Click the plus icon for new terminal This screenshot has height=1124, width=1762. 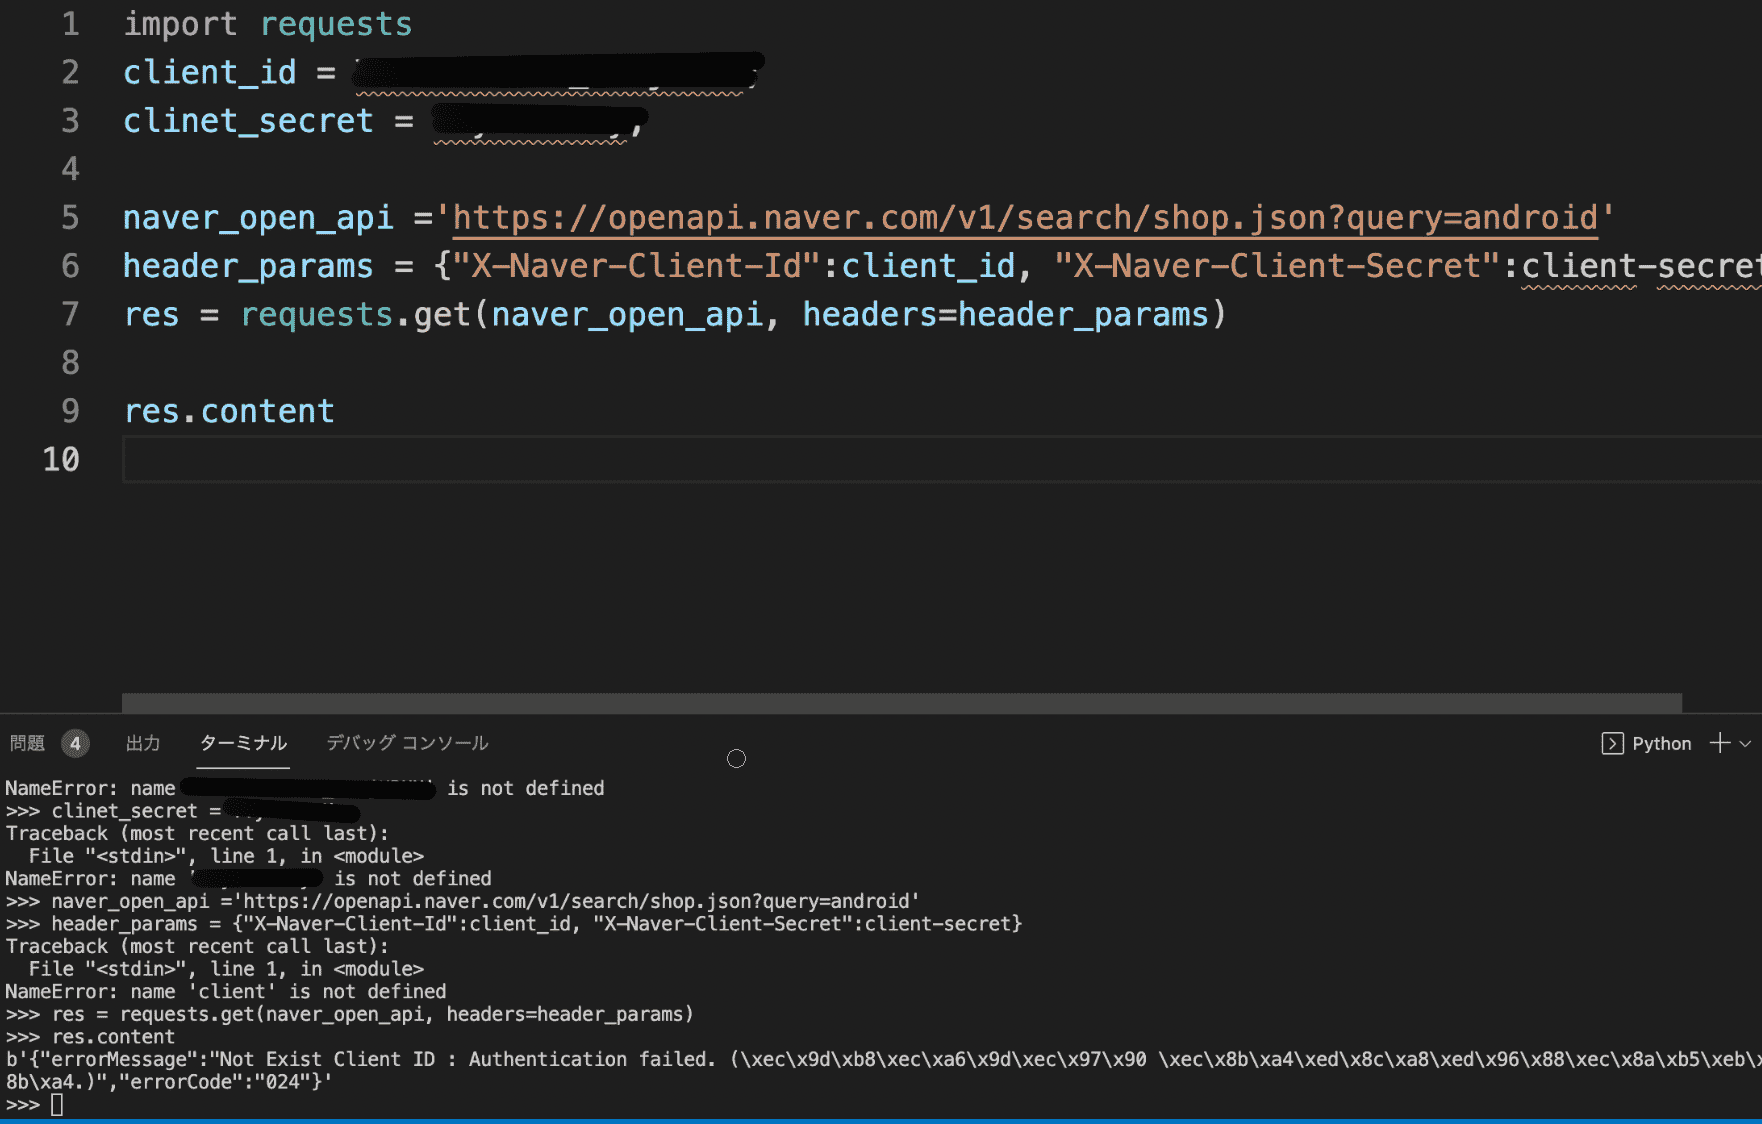pos(1720,743)
